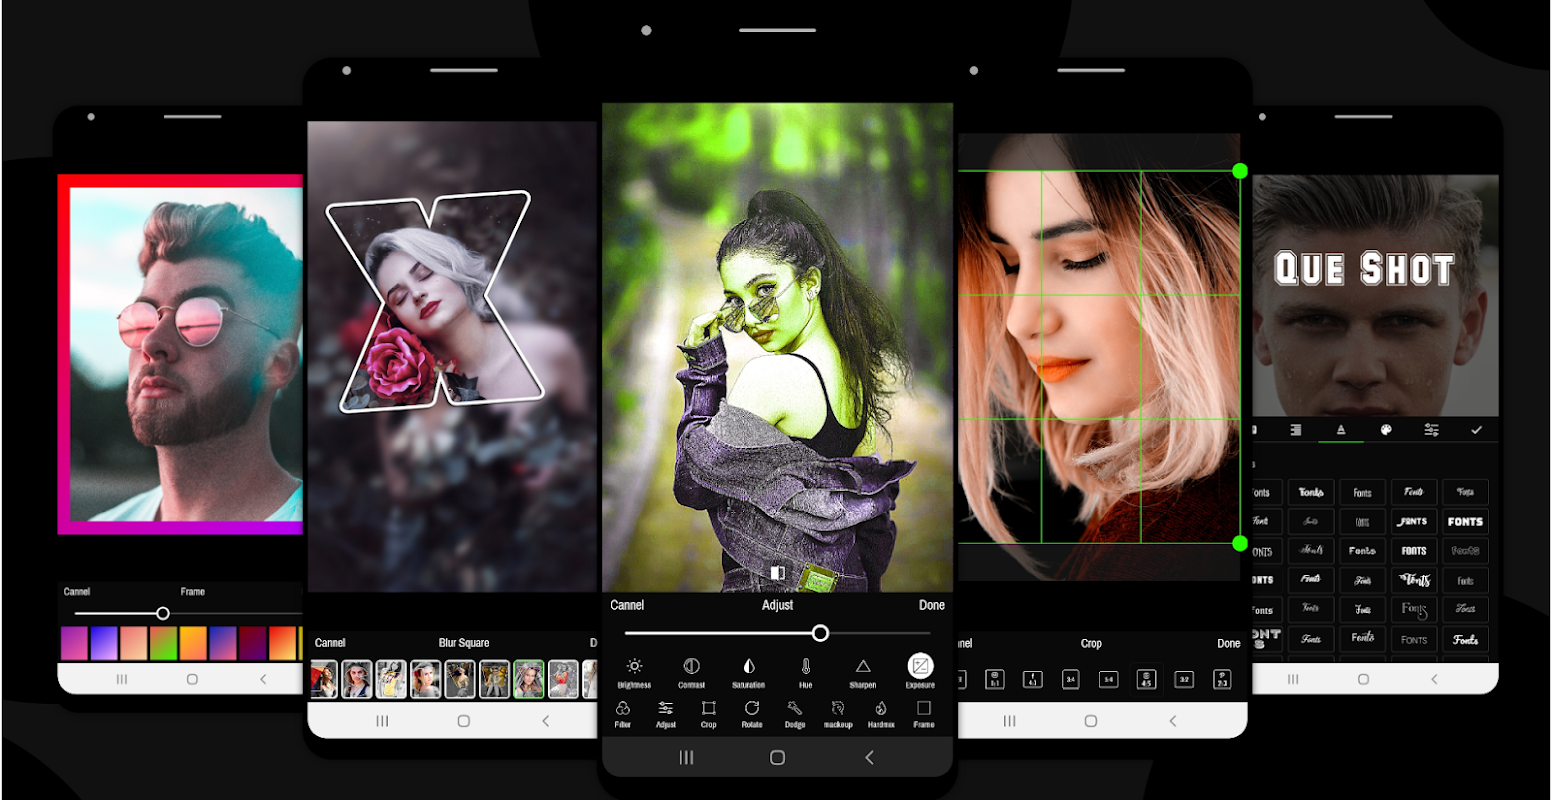
Task: Set the Frame size slider handle
Action: (x=163, y=613)
